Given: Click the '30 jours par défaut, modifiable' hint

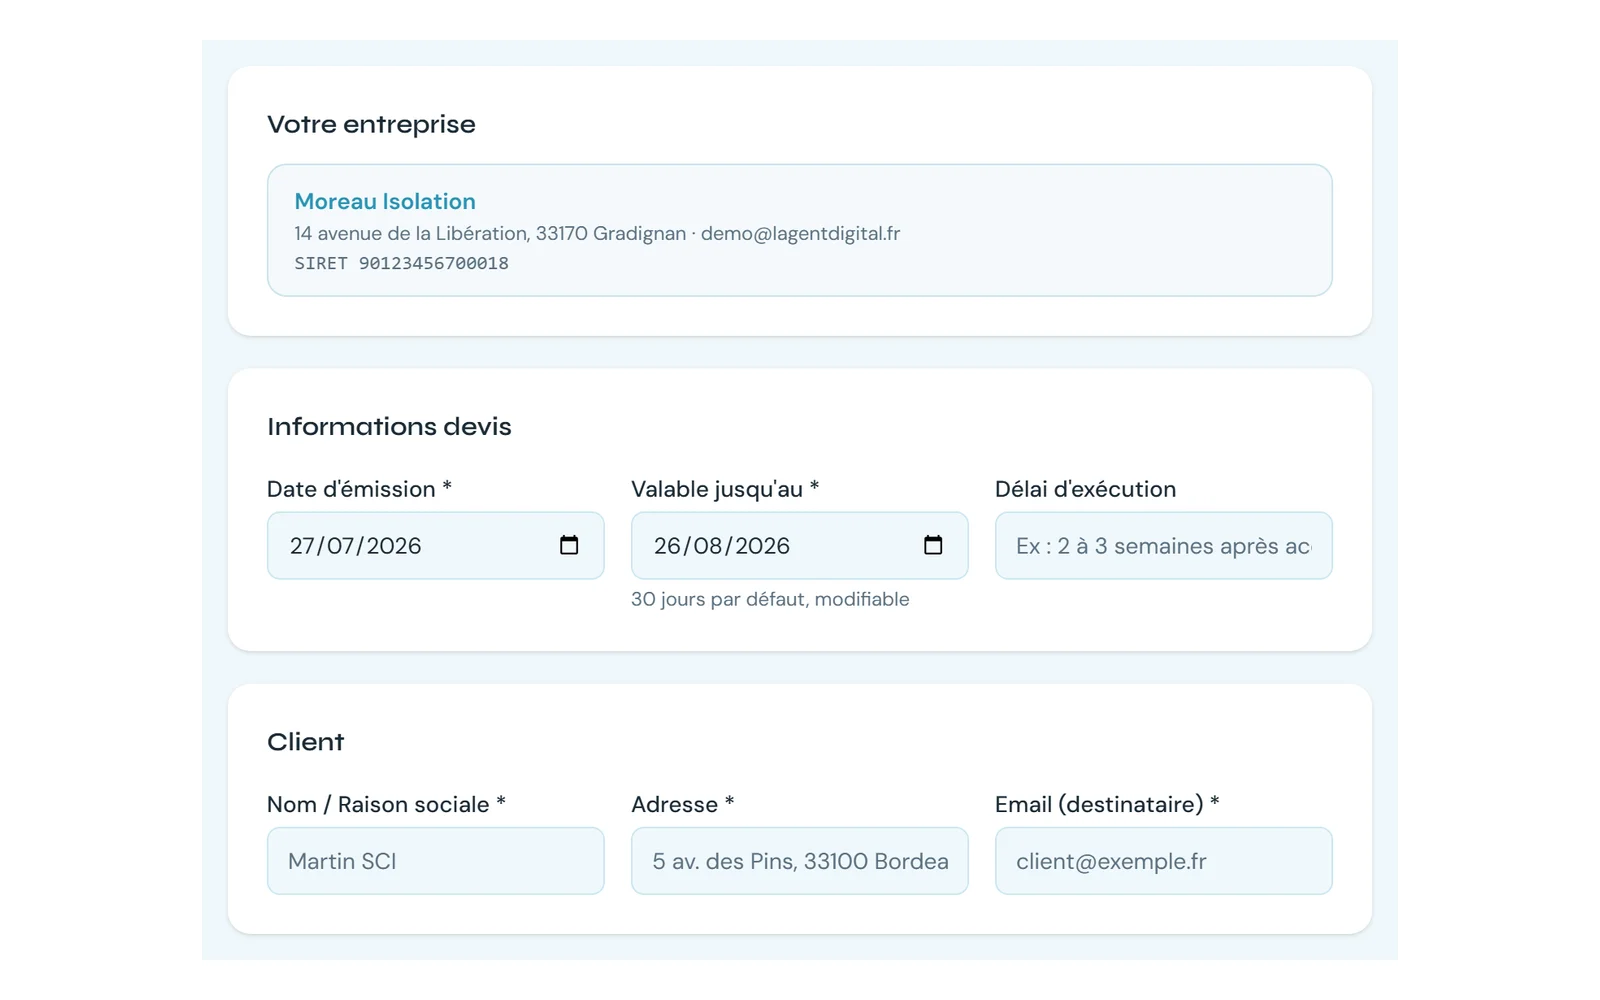Looking at the screenshot, I should (x=770, y=599).
